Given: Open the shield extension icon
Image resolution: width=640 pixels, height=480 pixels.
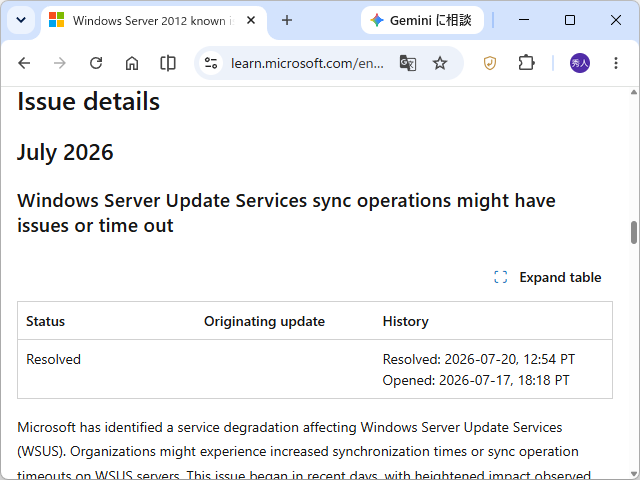Looking at the screenshot, I should pyautogui.click(x=490, y=63).
